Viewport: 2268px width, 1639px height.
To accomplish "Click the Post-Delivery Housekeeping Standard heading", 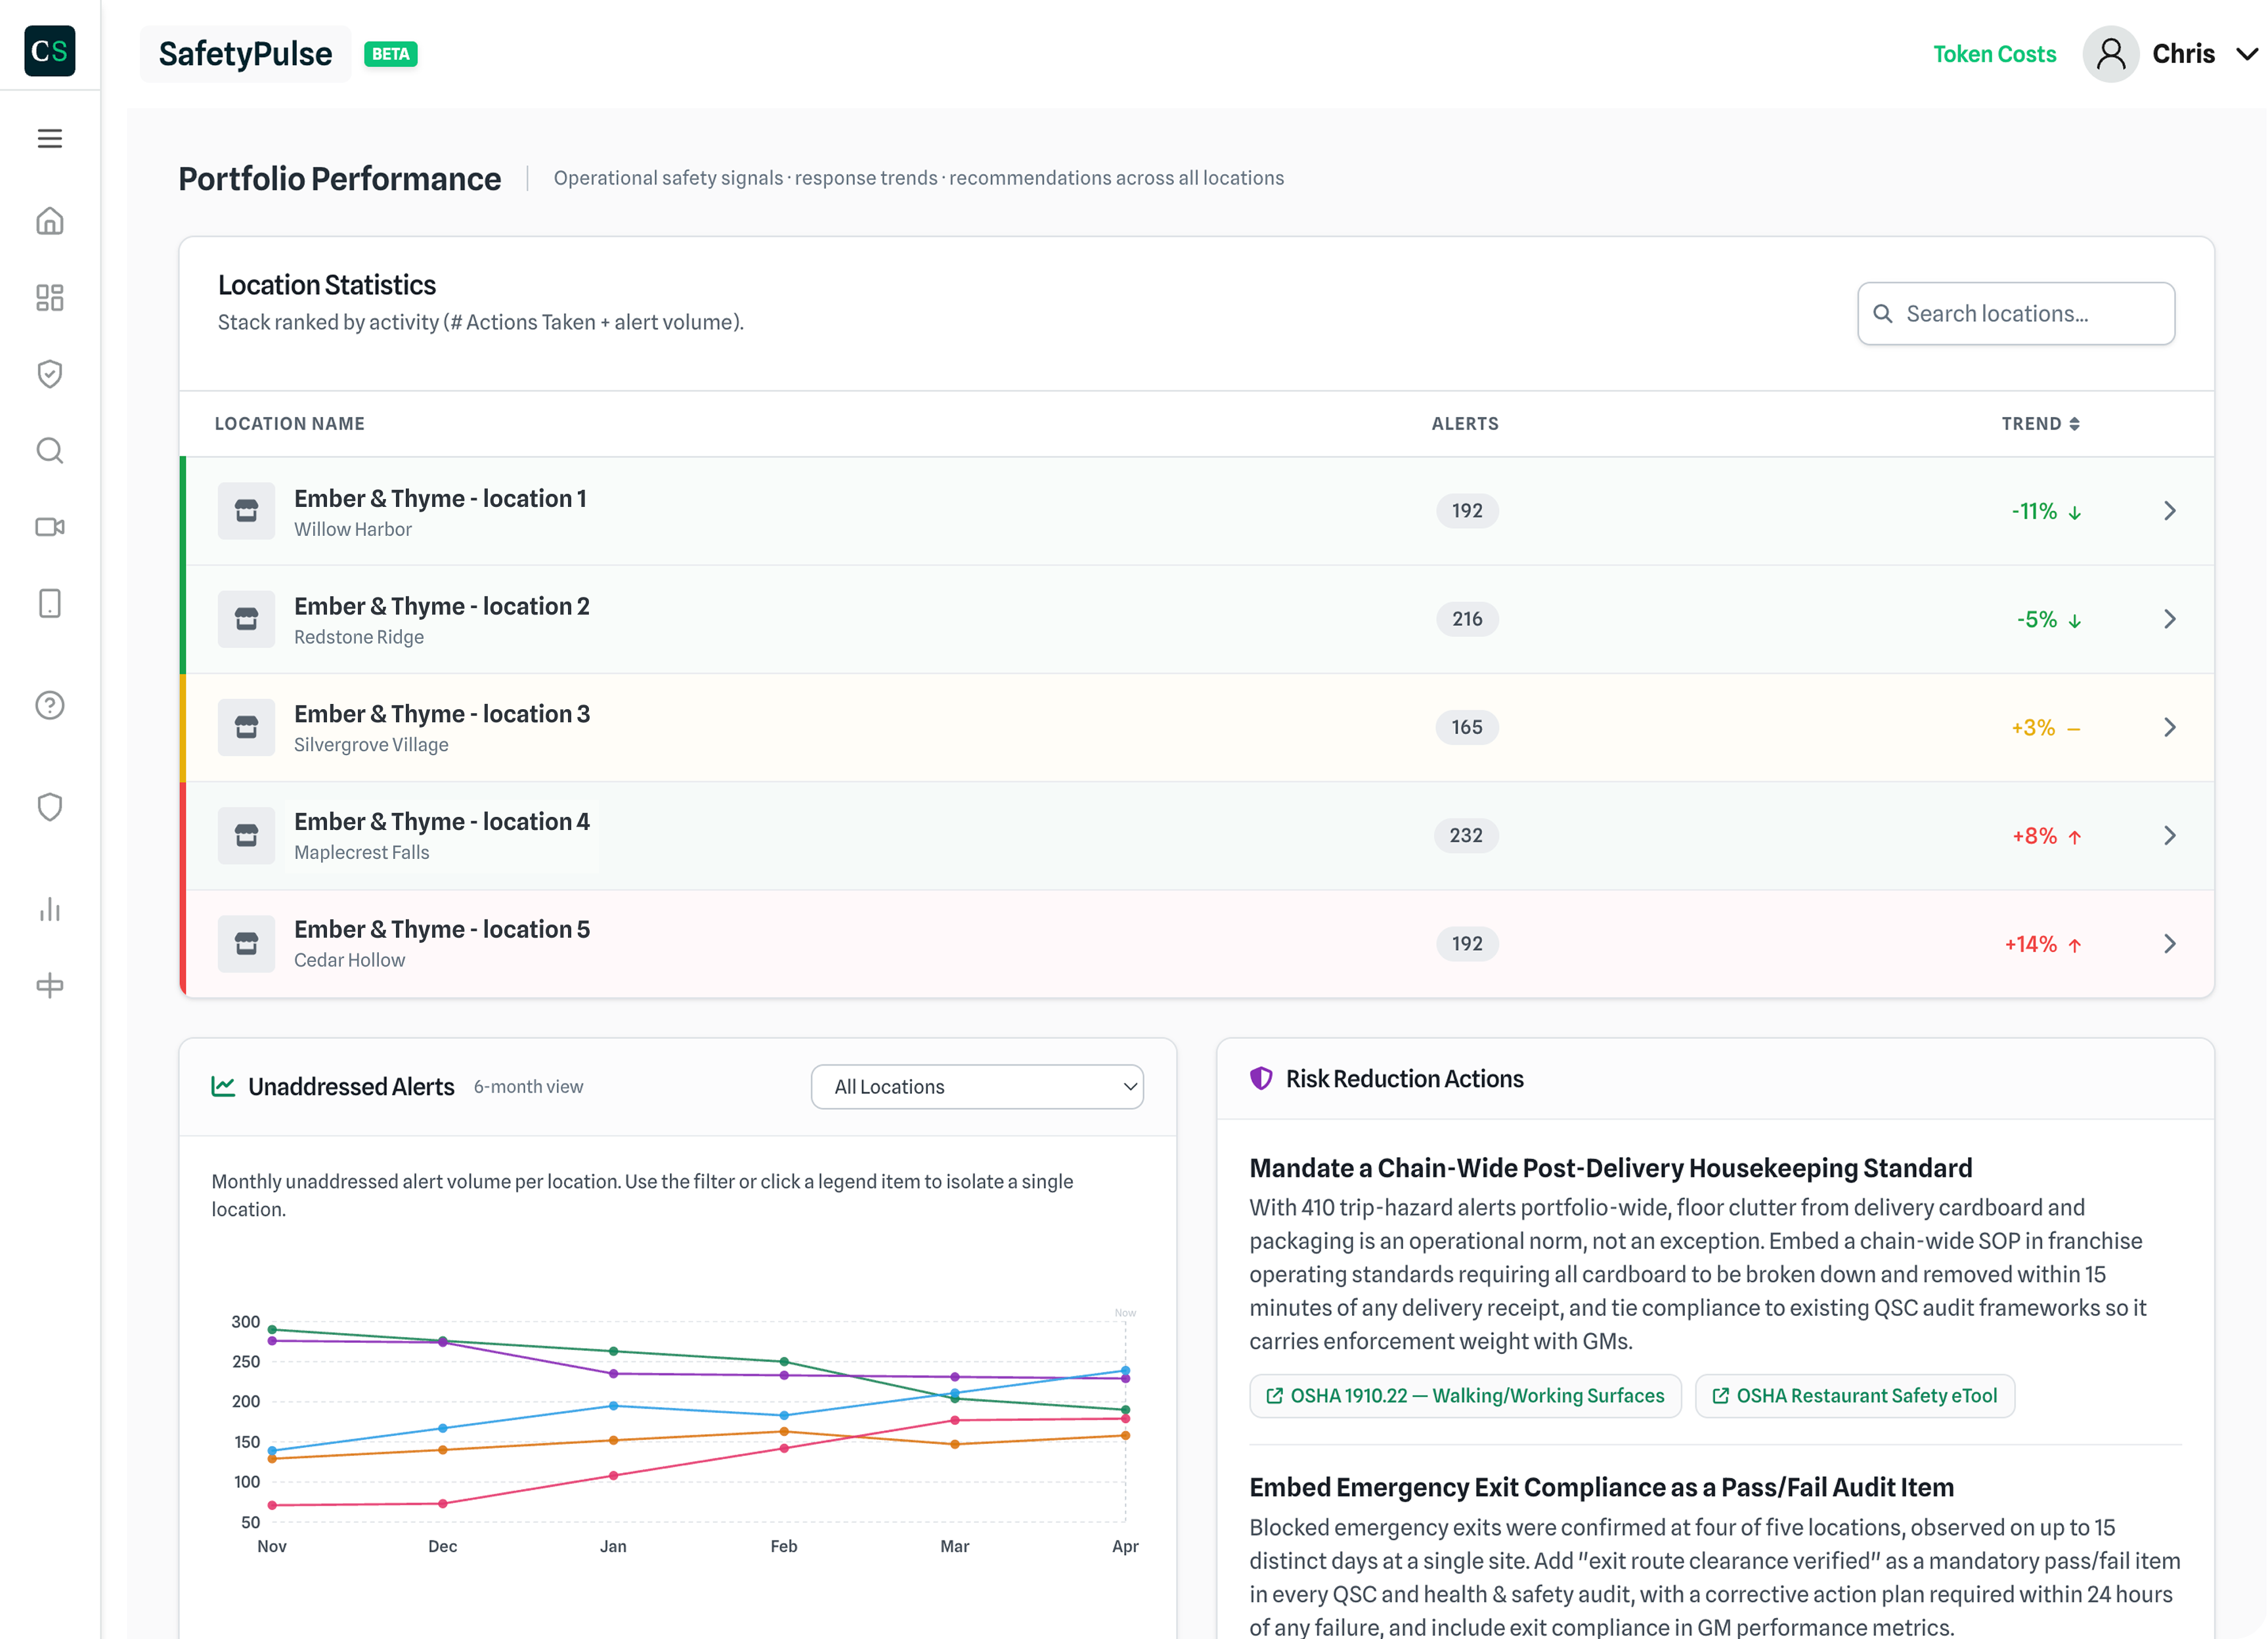I will [x=1610, y=1168].
